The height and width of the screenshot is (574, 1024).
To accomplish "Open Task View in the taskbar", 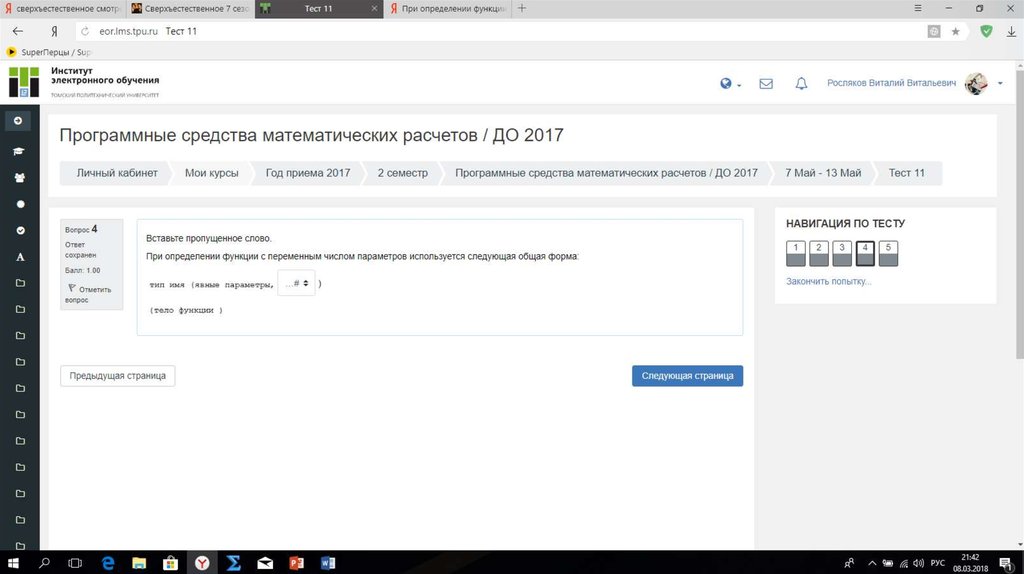I will pyautogui.click(x=75, y=563).
